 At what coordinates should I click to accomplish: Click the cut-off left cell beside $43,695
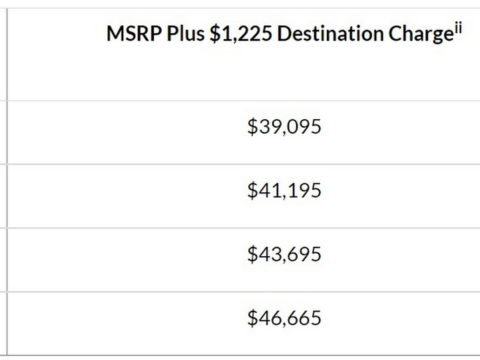pos(3,260)
